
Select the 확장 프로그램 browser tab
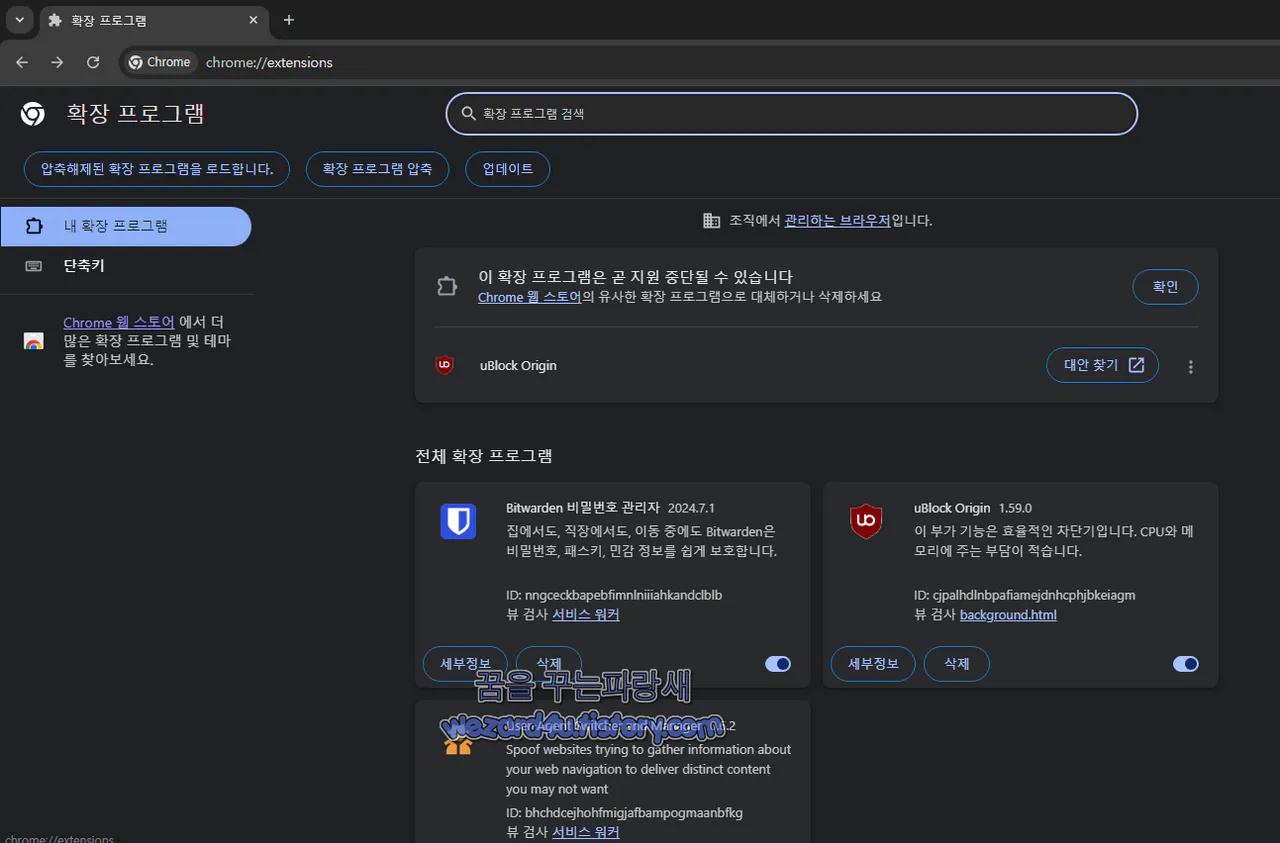(154, 20)
